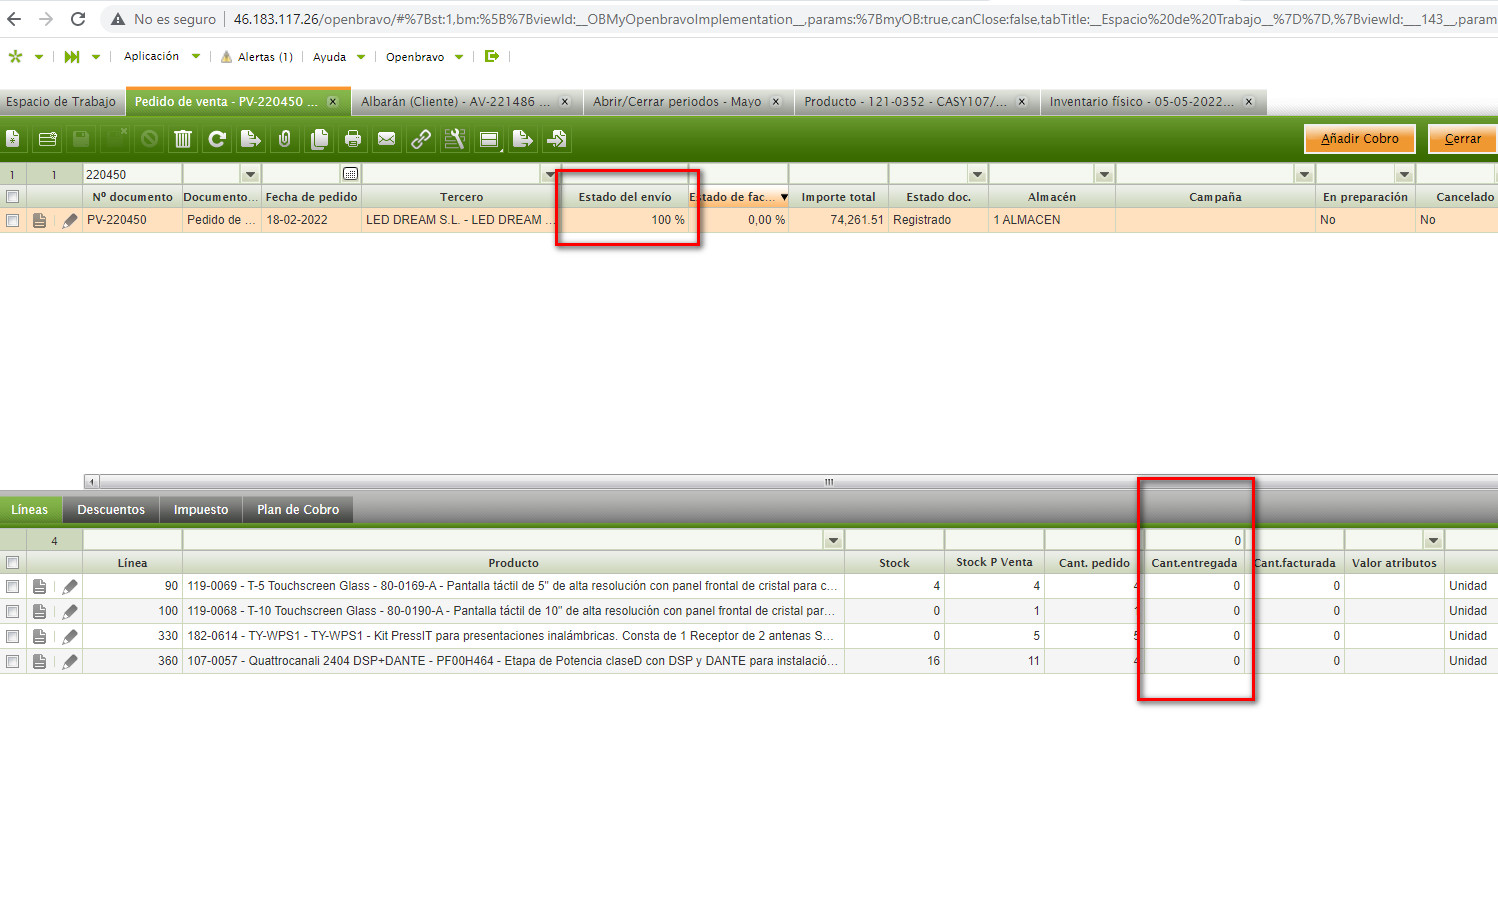Tick the checkbox for order PV-220450

tap(13, 220)
